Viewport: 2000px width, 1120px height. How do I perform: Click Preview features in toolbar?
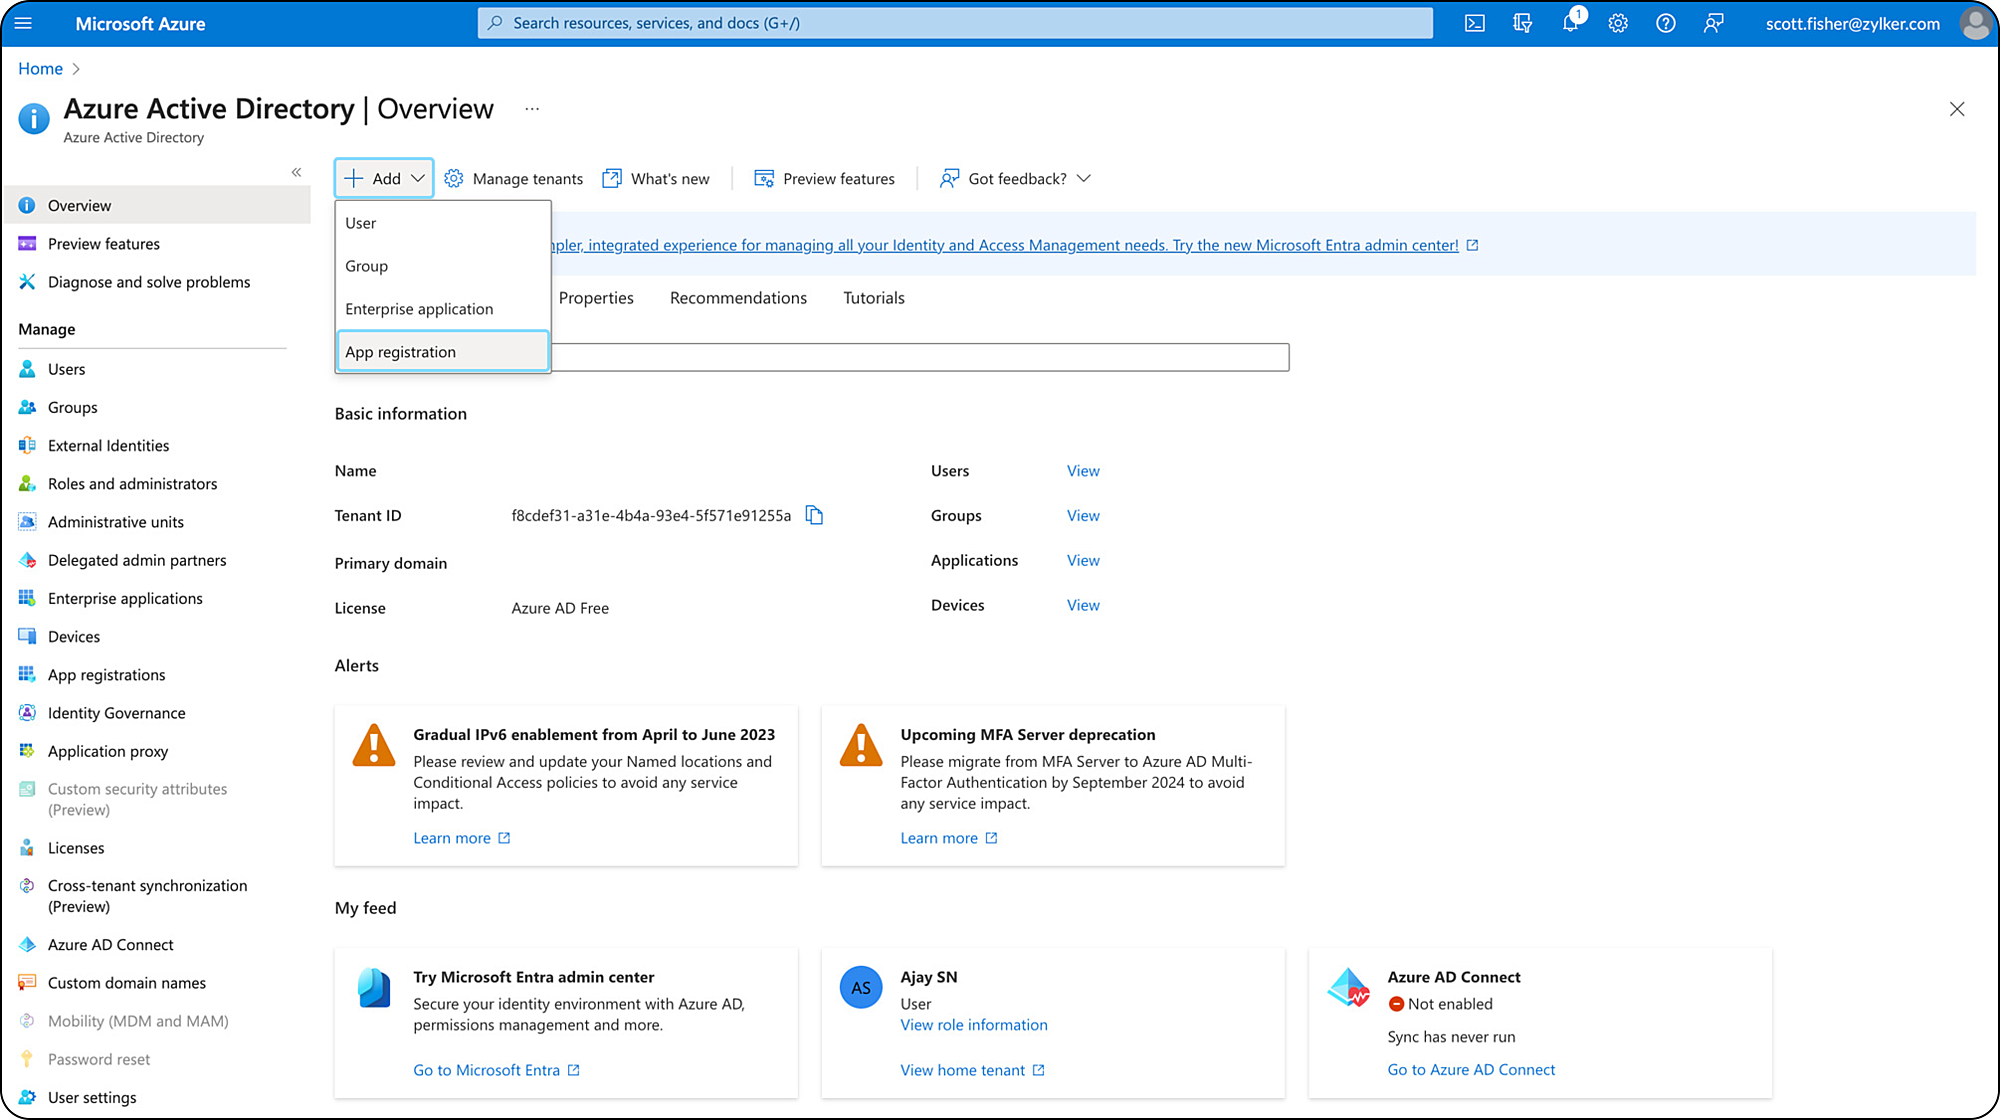point(825,178)
